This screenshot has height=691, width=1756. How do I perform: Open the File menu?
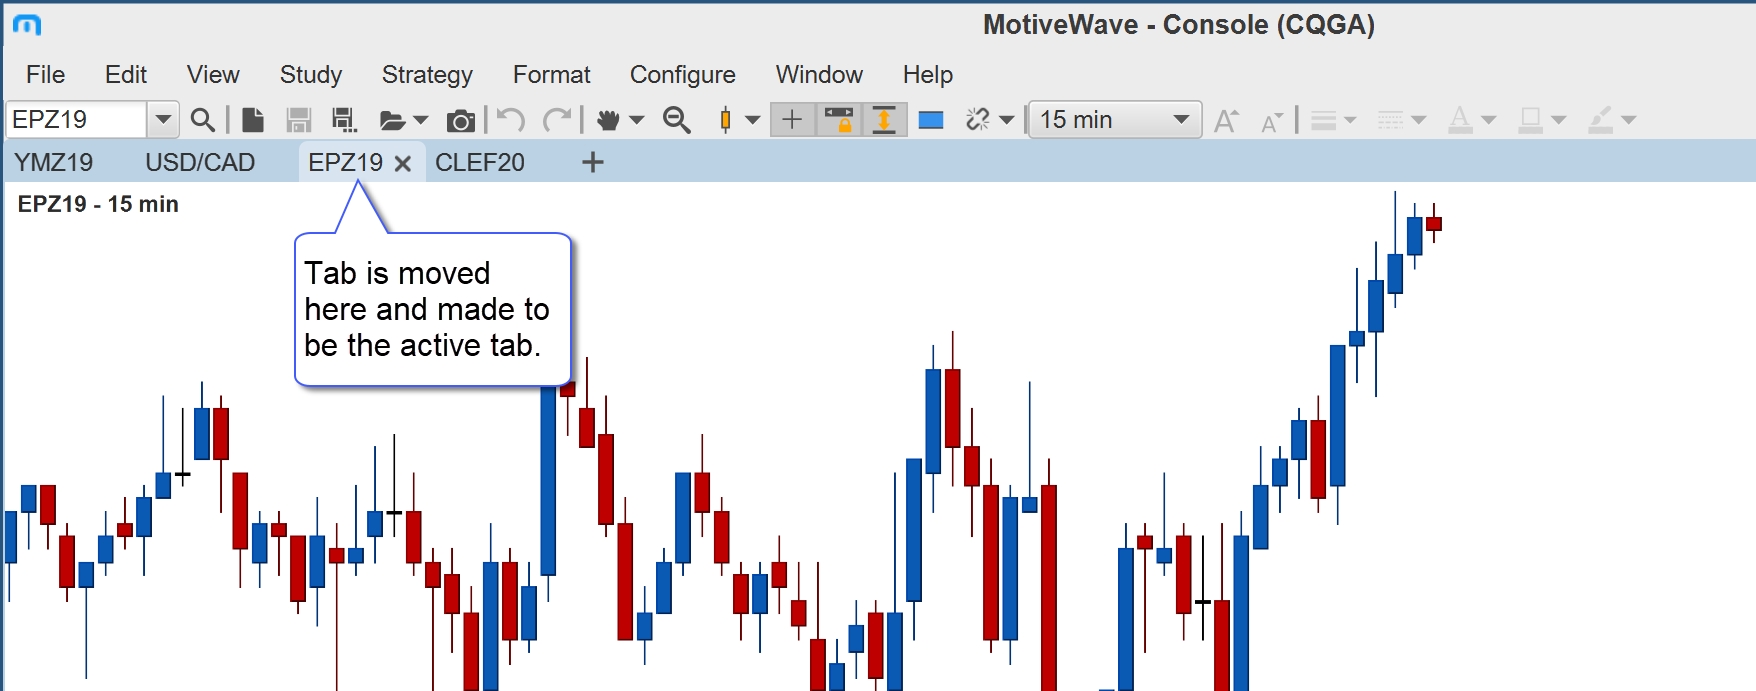pos(45,75)
